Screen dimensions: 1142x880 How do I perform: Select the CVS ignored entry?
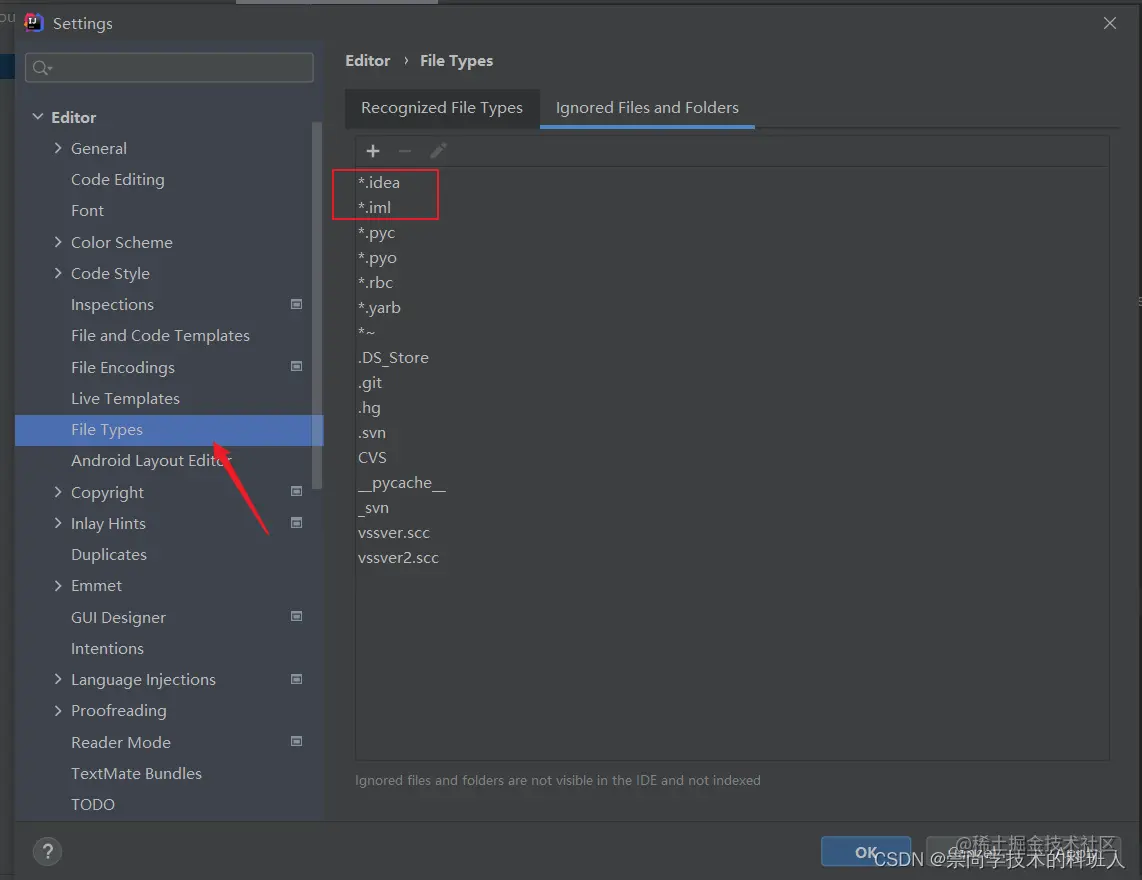pos(732,457)
